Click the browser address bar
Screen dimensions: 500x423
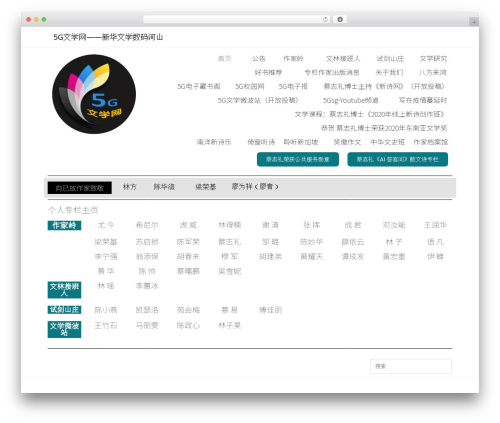(x=236, y=20)
